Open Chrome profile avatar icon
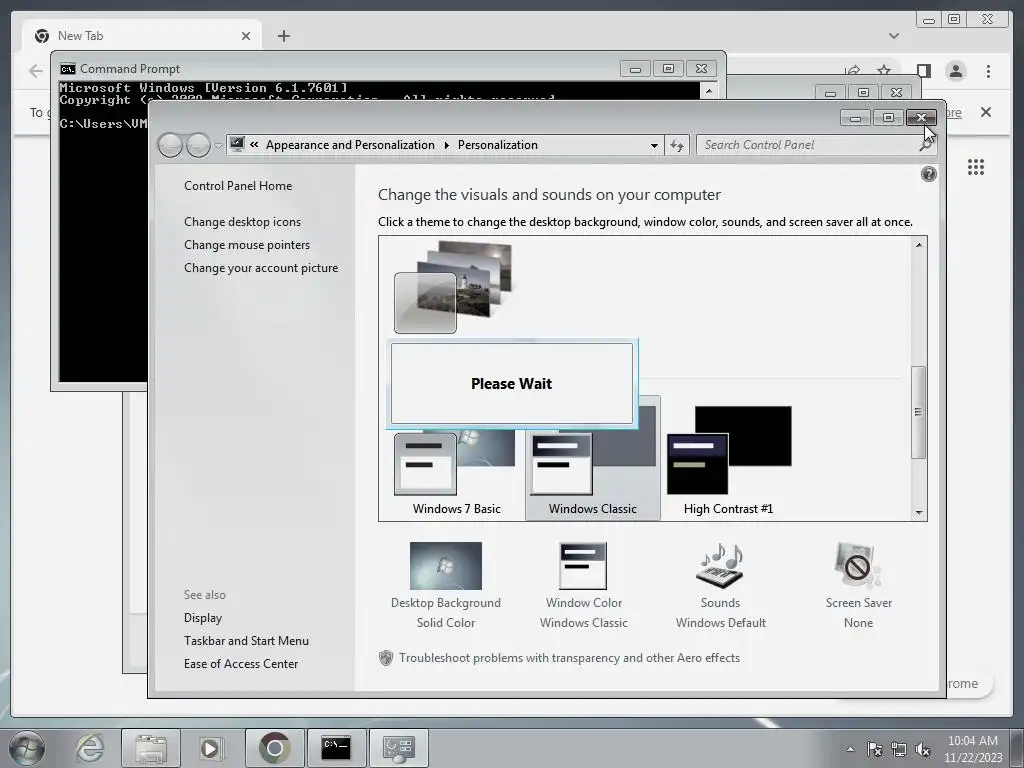The height and width of the screenshot is (768, 1024). [955, 71]
